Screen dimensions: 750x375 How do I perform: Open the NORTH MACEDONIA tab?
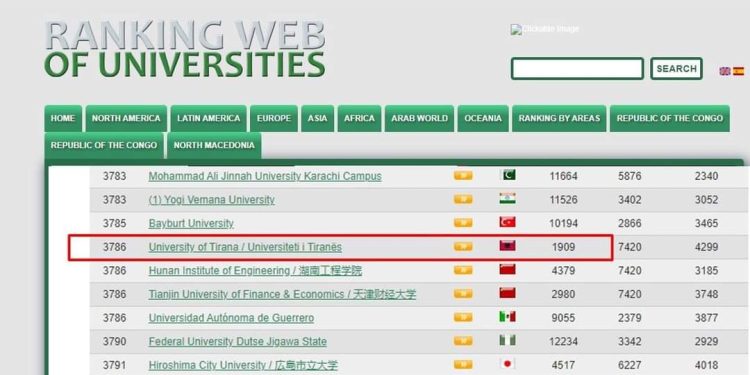point(214,145)
